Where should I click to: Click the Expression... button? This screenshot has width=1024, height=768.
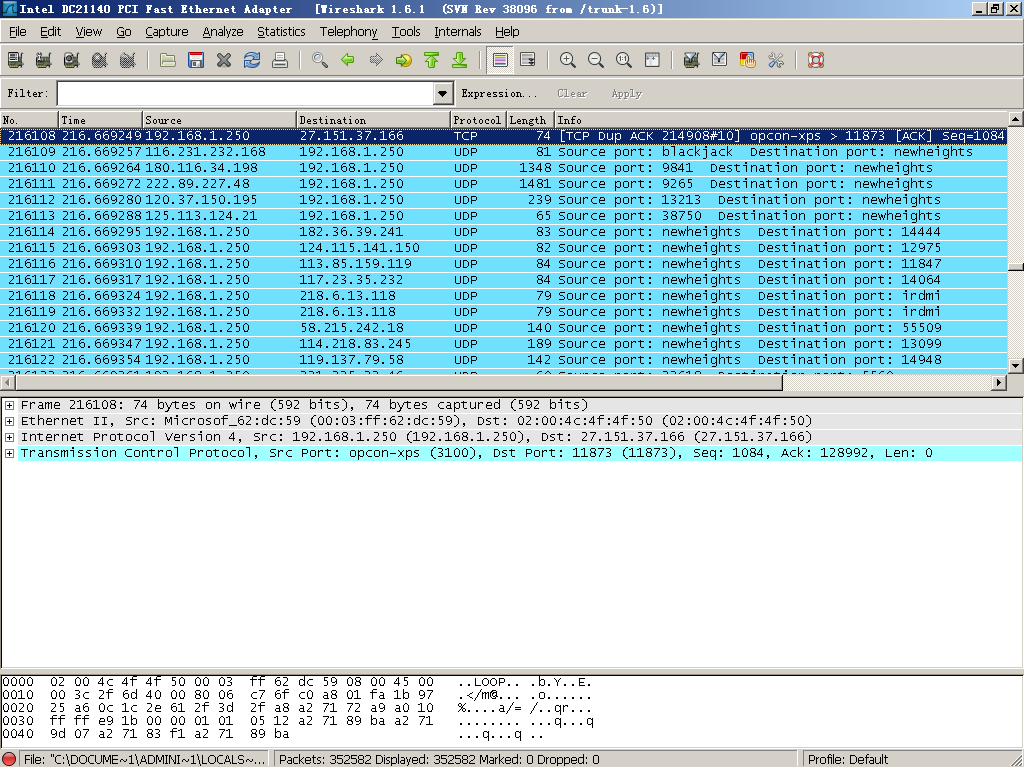click(x=499, y=93)
